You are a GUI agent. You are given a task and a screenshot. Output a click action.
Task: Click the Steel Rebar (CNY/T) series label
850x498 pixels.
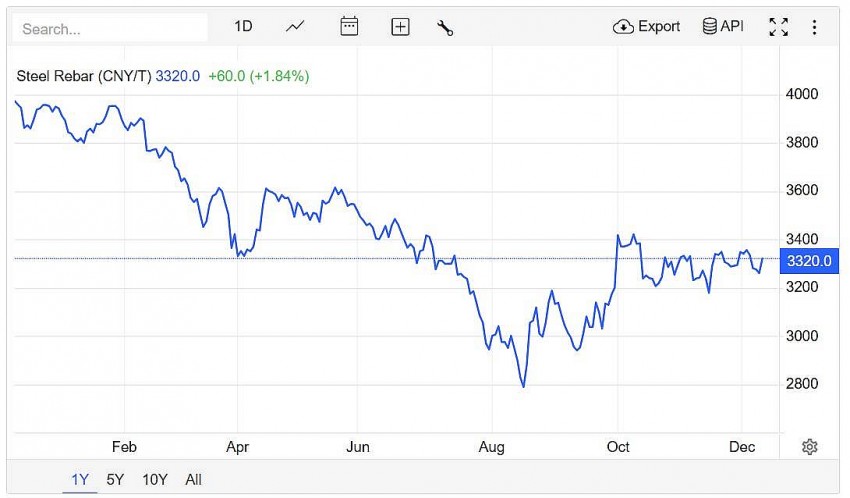point(83,76)
